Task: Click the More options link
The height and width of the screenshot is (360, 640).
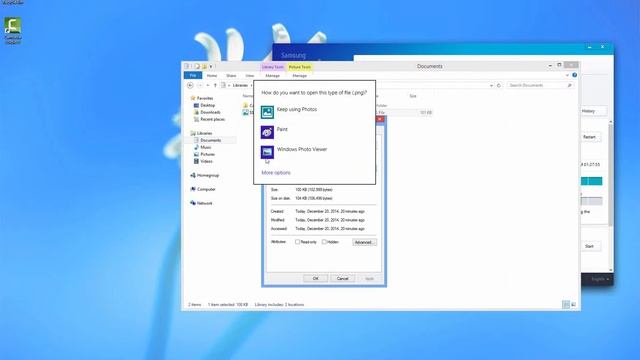Action: point(276,173)
